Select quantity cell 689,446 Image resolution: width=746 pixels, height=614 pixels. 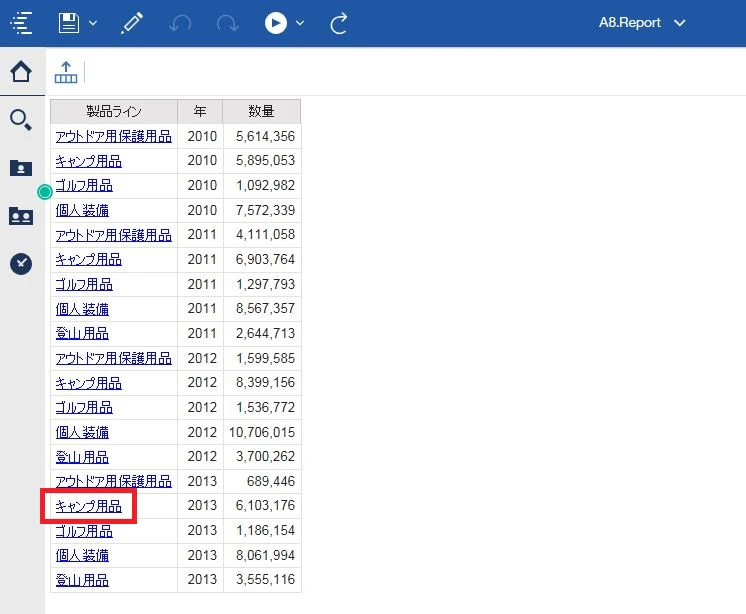(262, 481)
